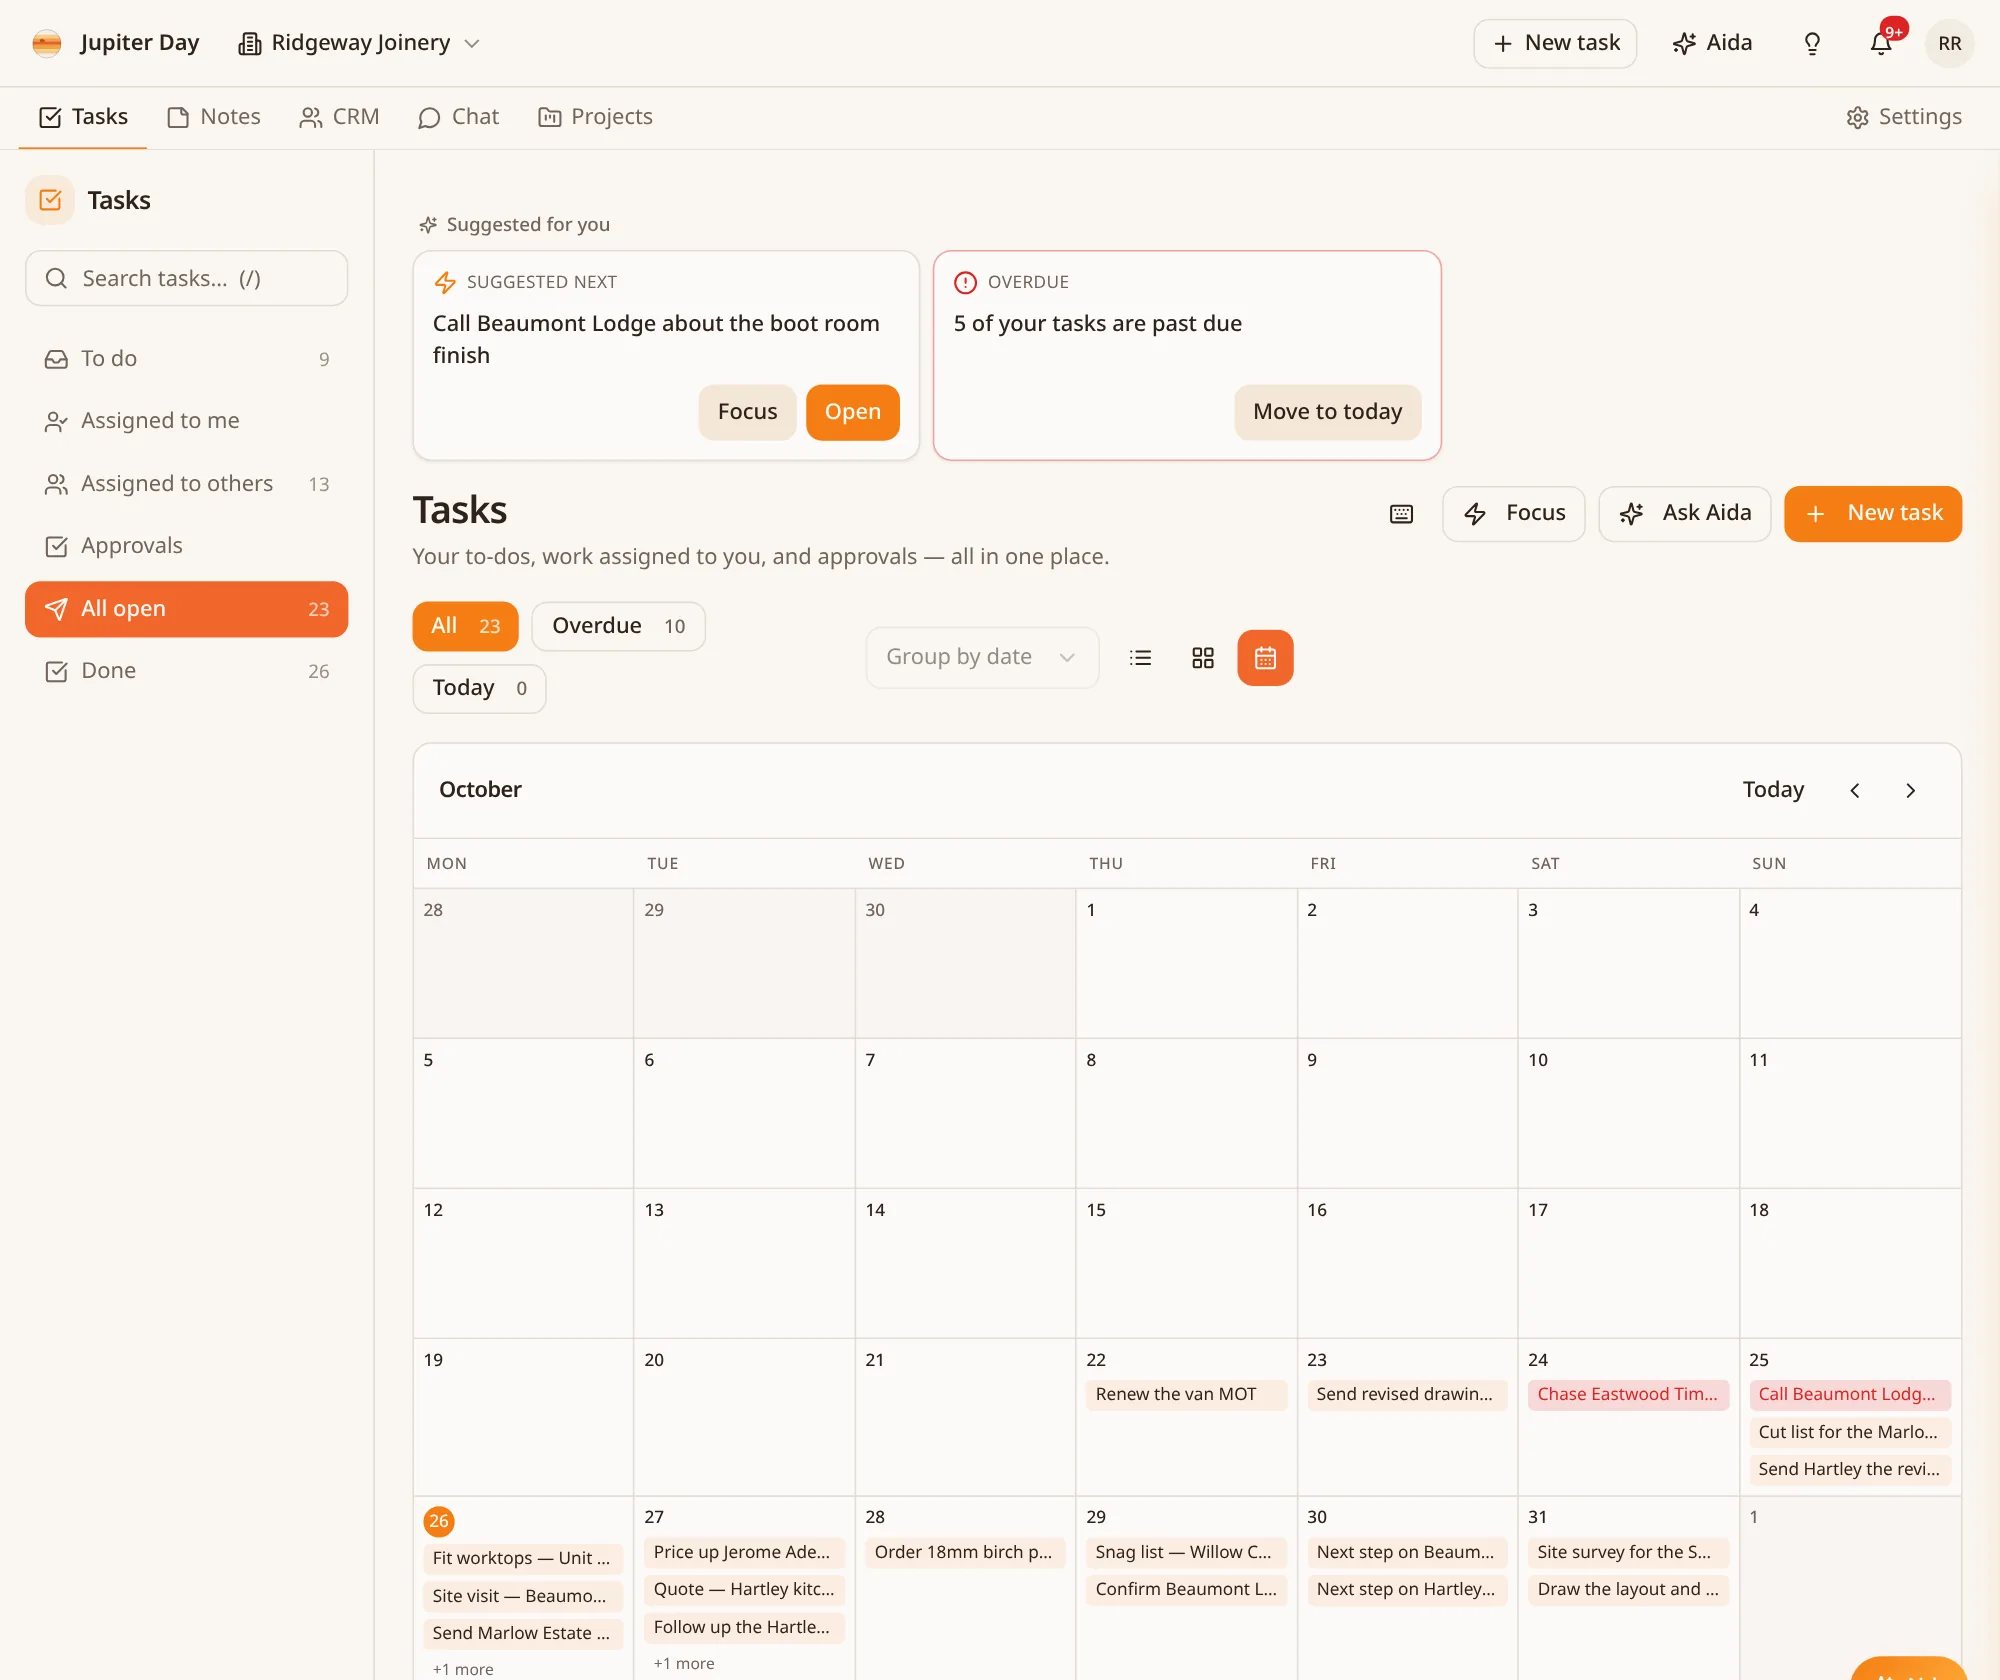Go to next month arrow

coord(1911,790)
